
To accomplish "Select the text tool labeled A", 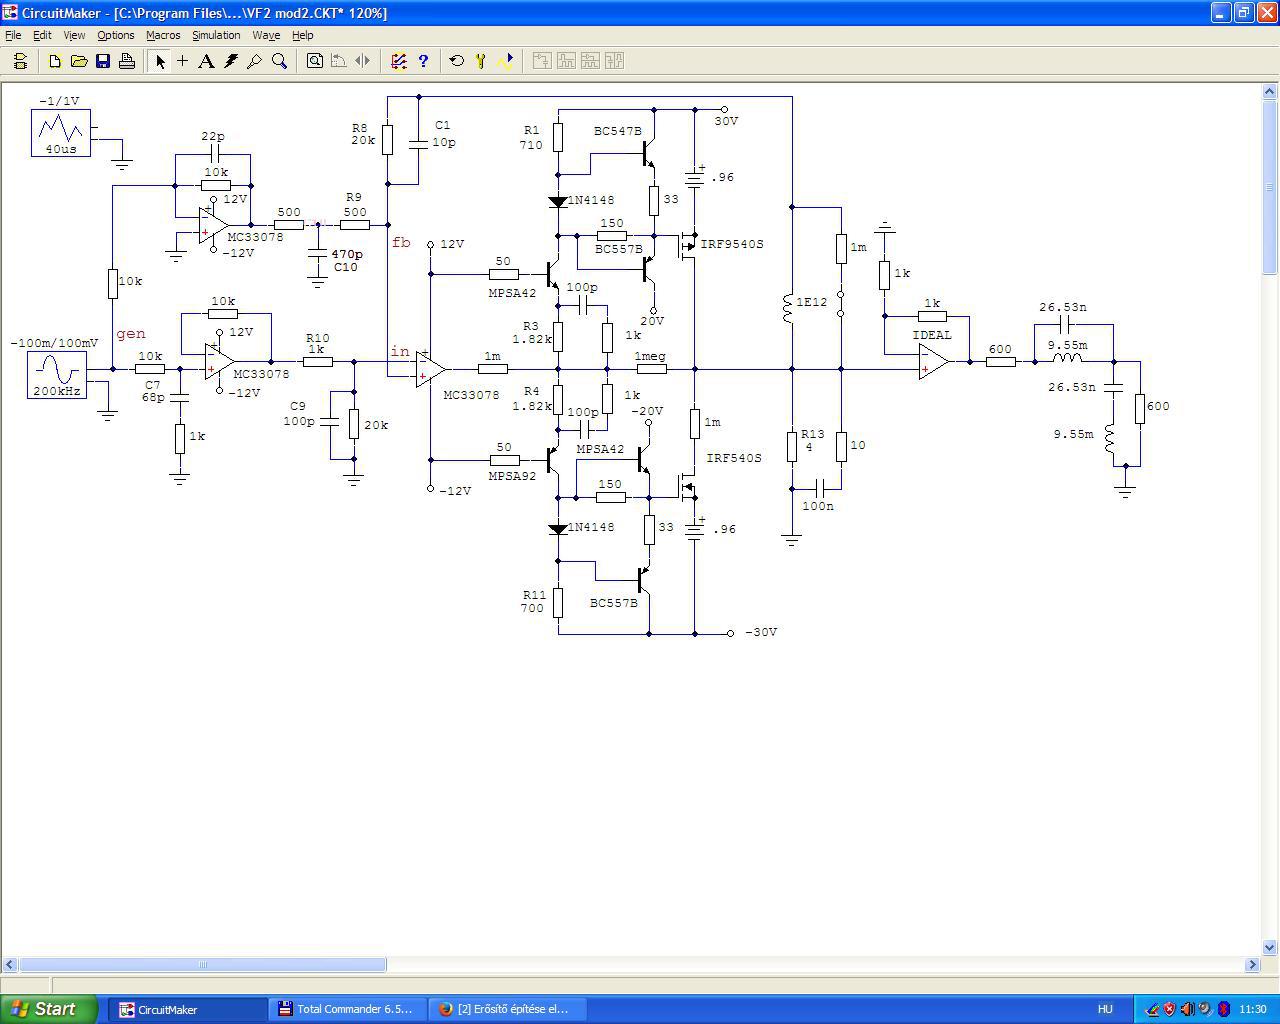I will pos(206,61).
